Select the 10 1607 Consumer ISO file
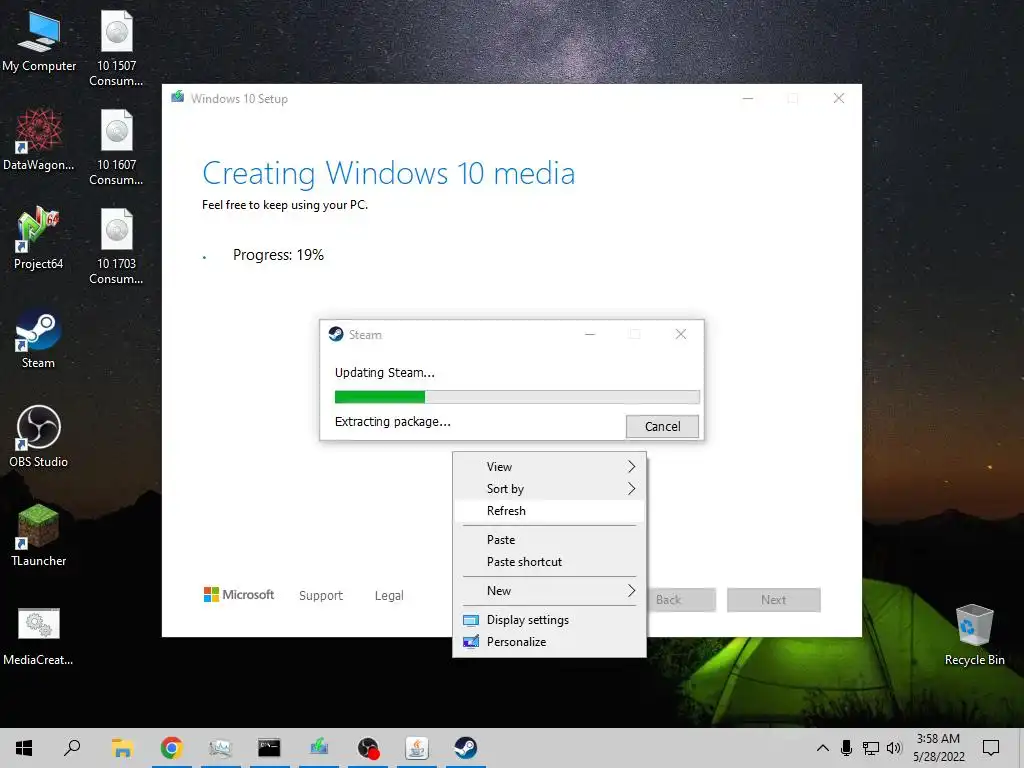 pos(116,148)
